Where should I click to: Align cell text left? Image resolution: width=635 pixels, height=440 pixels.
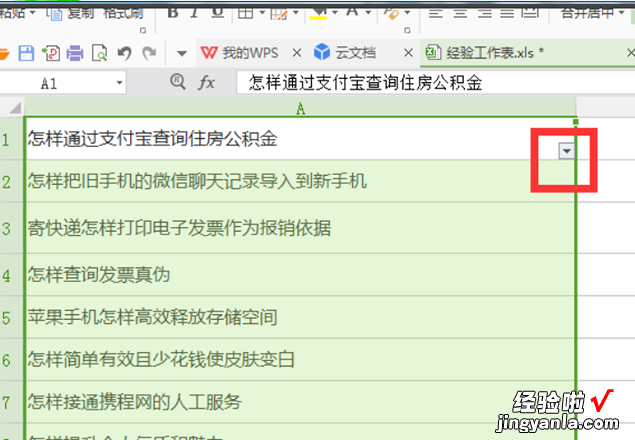tap(436, 13)
